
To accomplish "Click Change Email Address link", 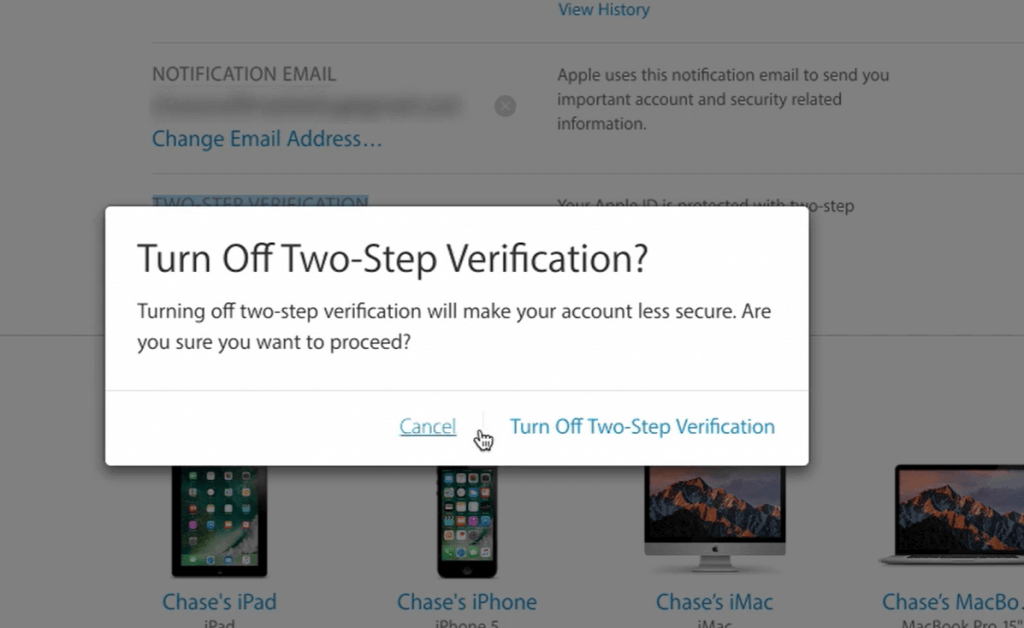I will (266, 138).
